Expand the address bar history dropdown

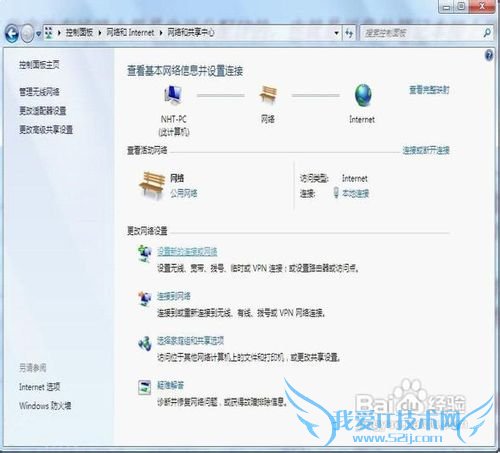click(x=336, y=33)
